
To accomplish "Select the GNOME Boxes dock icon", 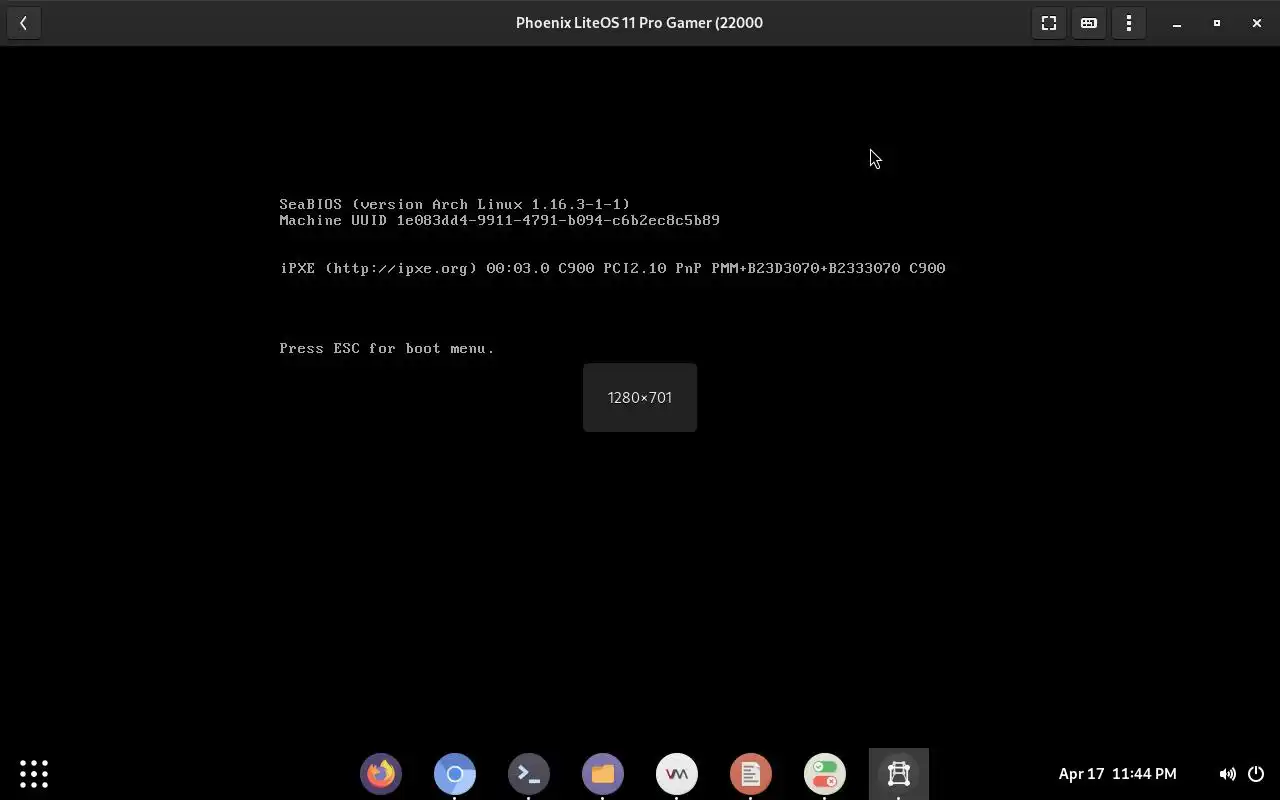I will (899, 774).
